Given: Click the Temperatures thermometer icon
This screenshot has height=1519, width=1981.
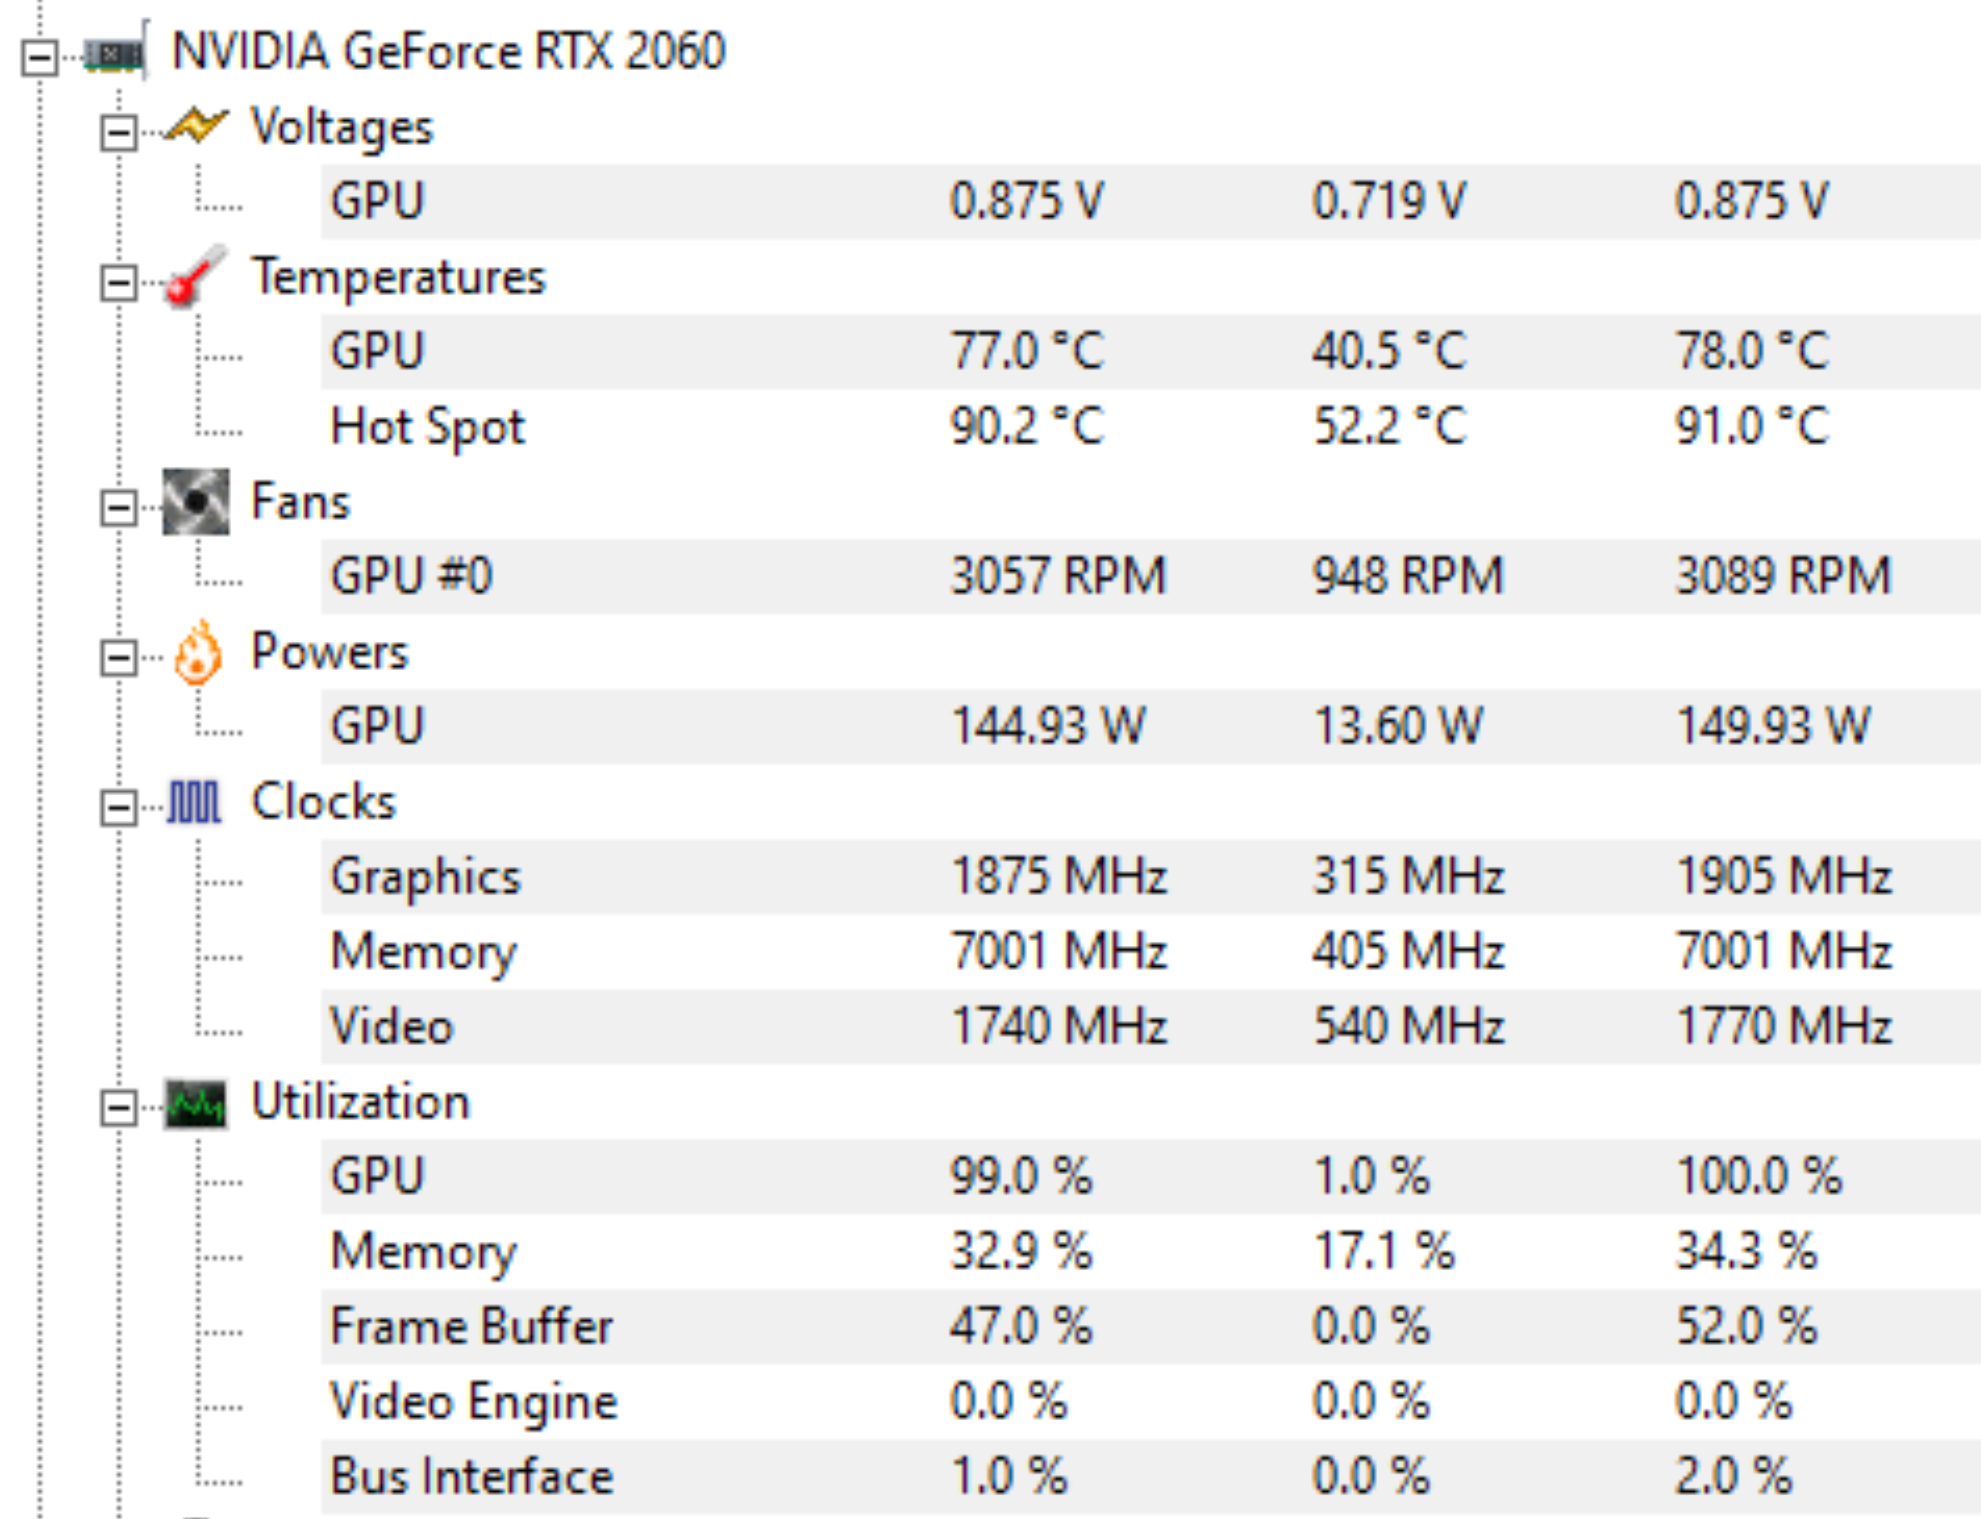Looking at the screenshot, I should 195,276.
